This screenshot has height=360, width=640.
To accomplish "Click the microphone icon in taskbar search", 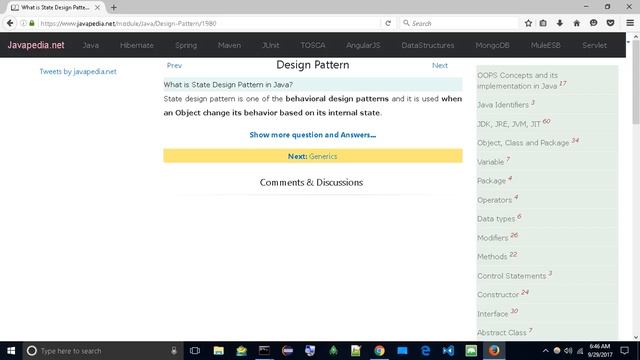I will click(x=174, y=351).
